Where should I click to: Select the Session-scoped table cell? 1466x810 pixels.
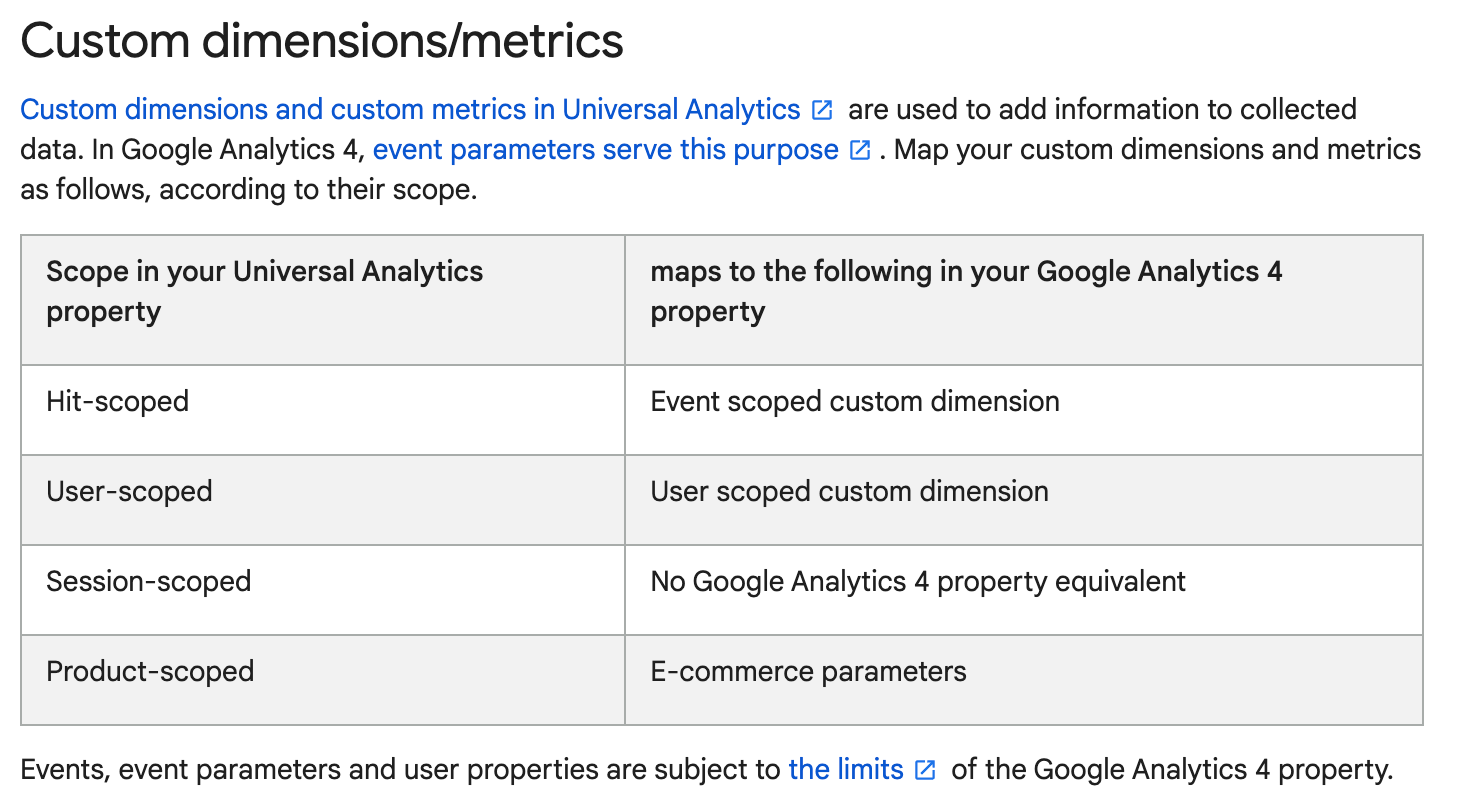click(323, 590)
